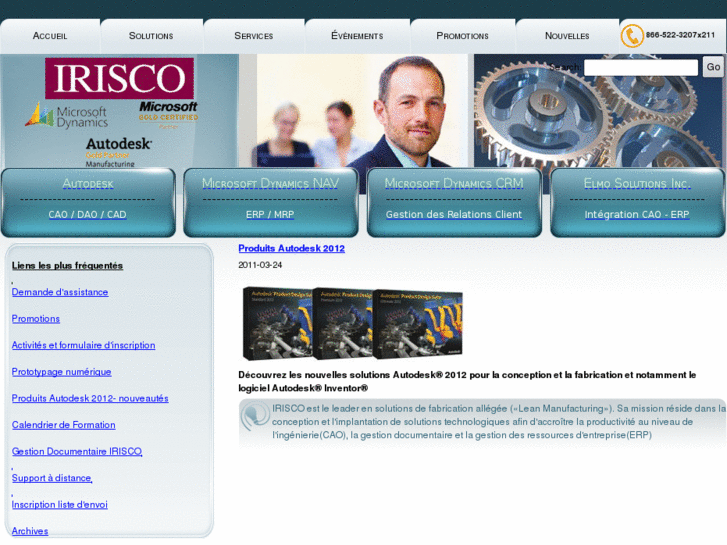Open the Services tab
This screenshot has width=727, height=545.
pyautogui.click(x=254, y=36)
